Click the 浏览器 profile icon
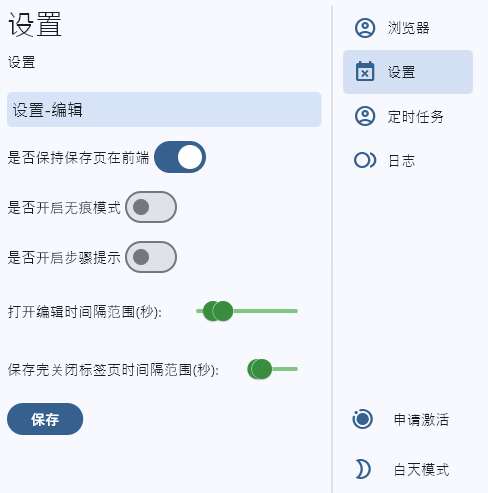 [365, 28]
